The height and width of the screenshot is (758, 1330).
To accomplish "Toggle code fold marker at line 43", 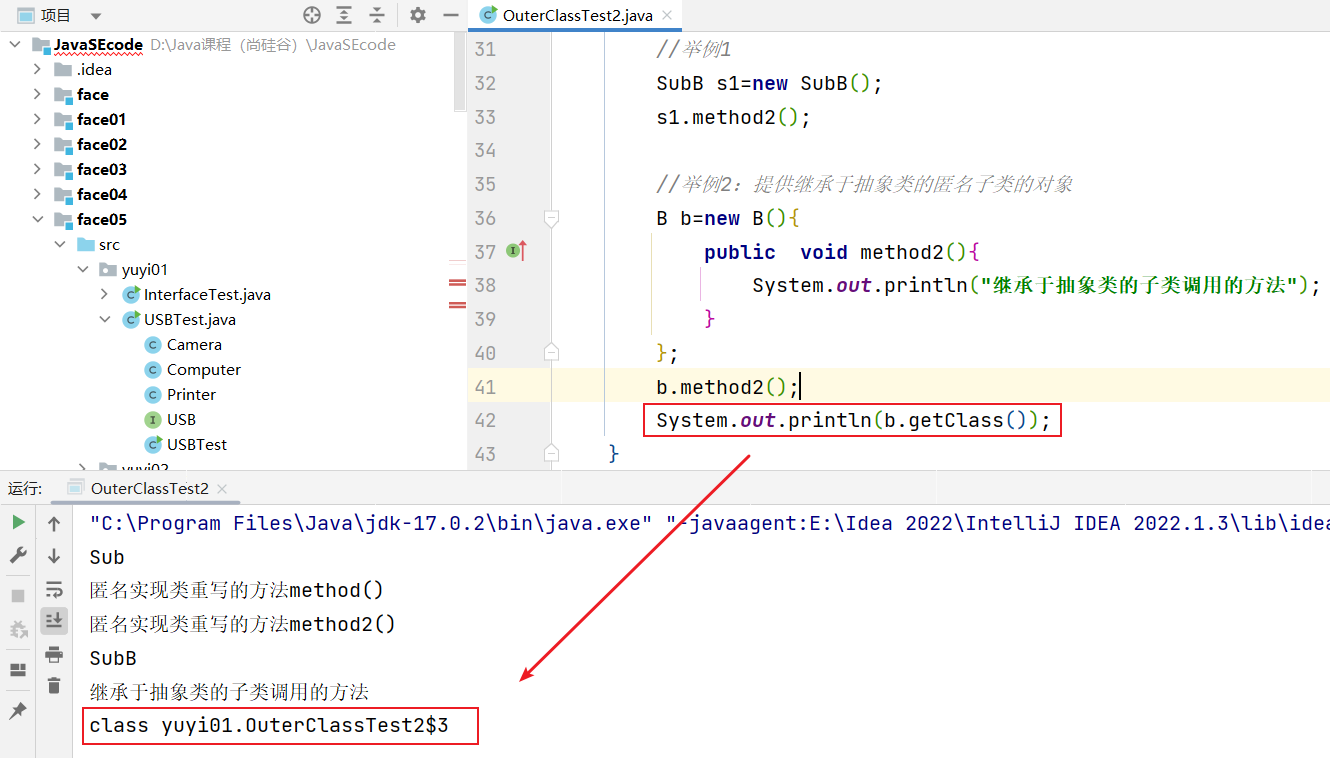I will [551, 452].
